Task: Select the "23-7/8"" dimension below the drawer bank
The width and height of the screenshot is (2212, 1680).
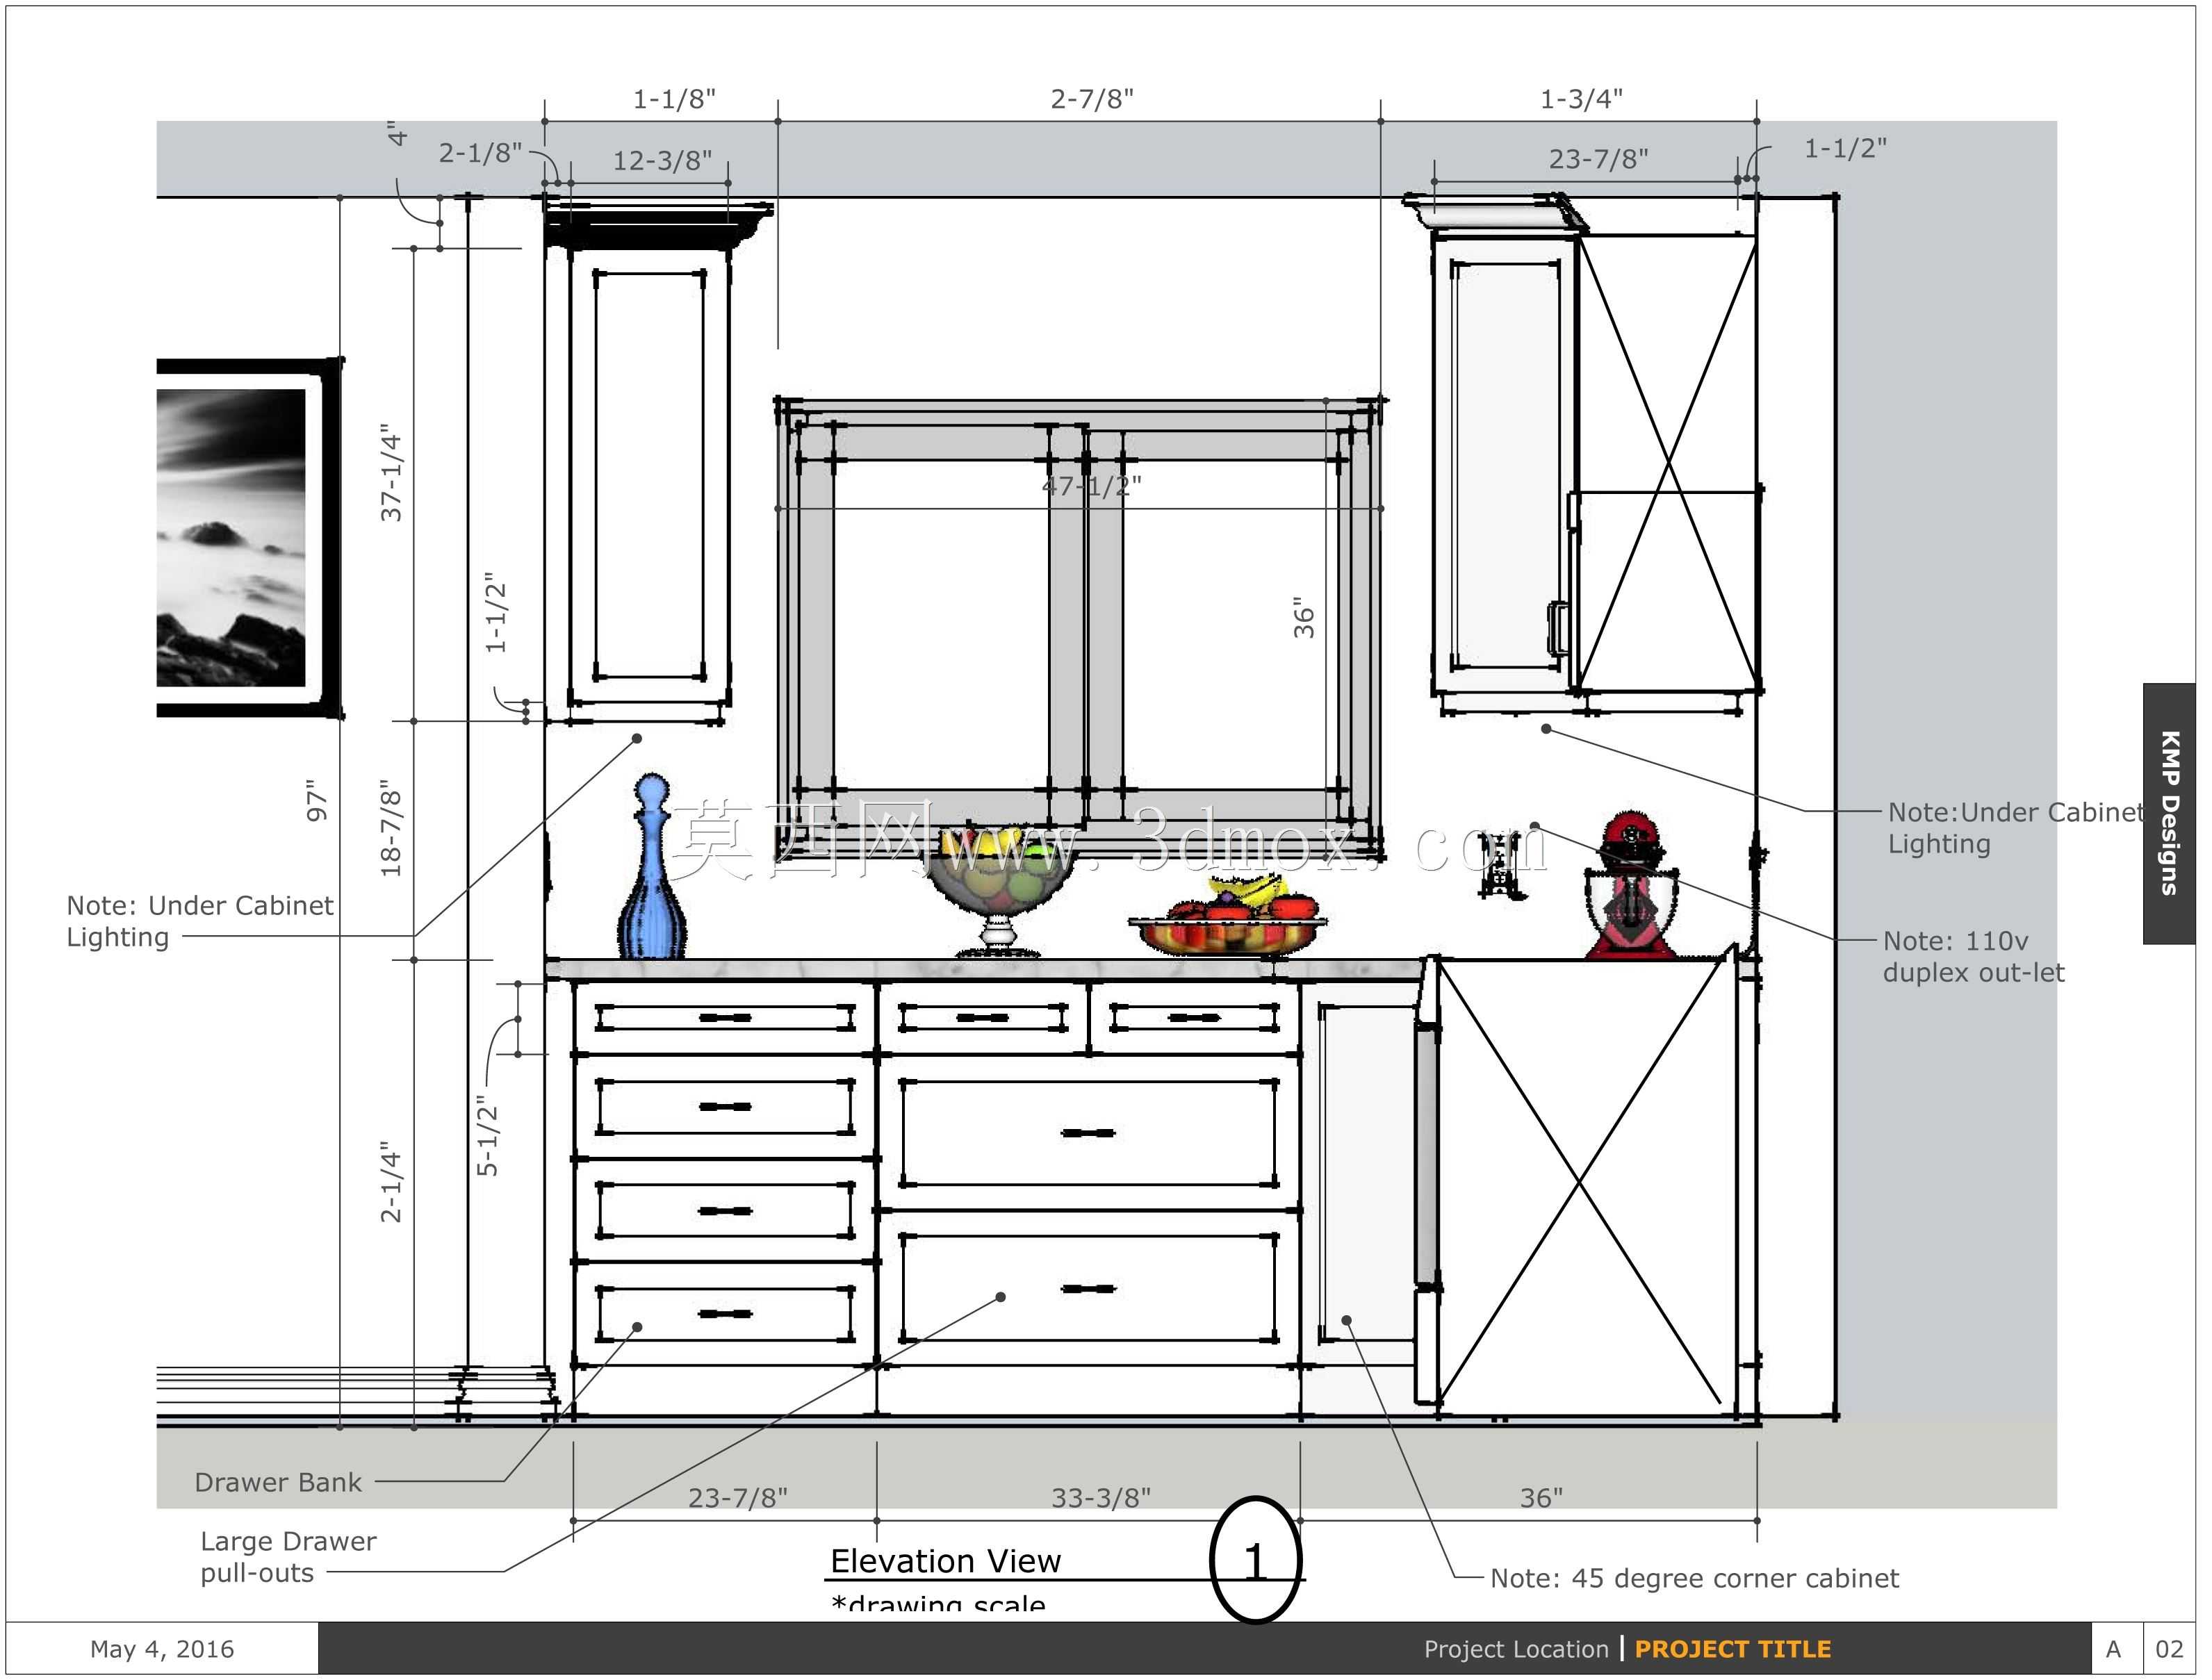Action: point(738,1498)
